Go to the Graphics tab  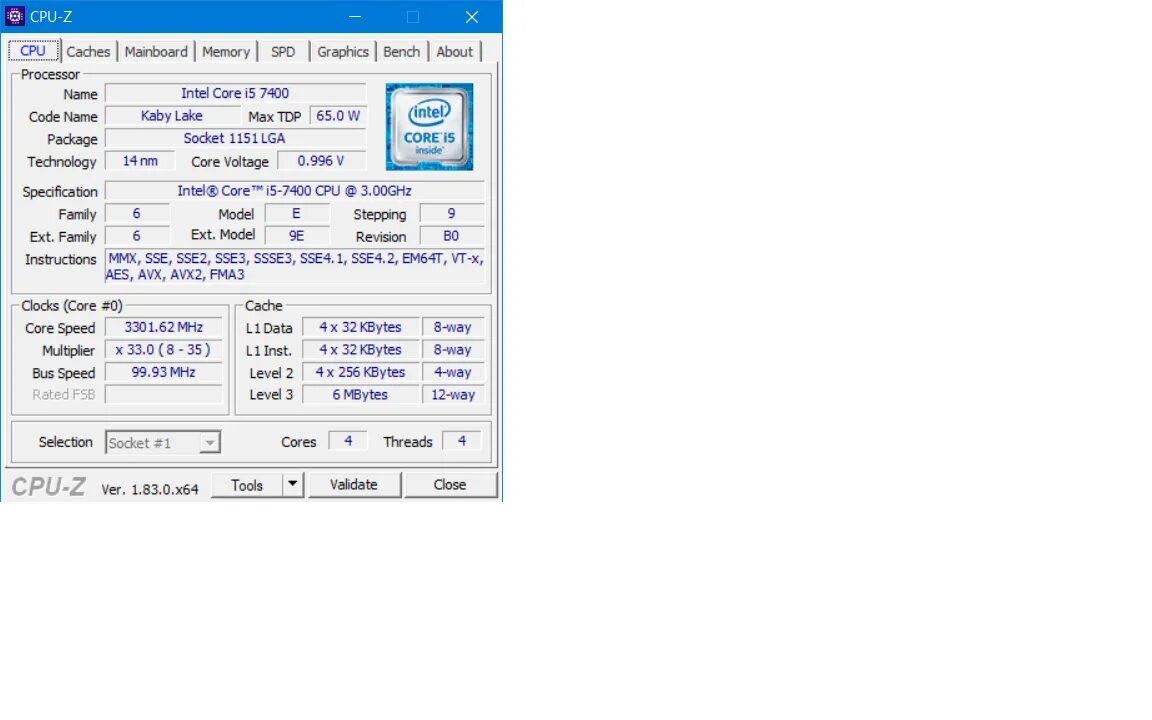(342, 51)
